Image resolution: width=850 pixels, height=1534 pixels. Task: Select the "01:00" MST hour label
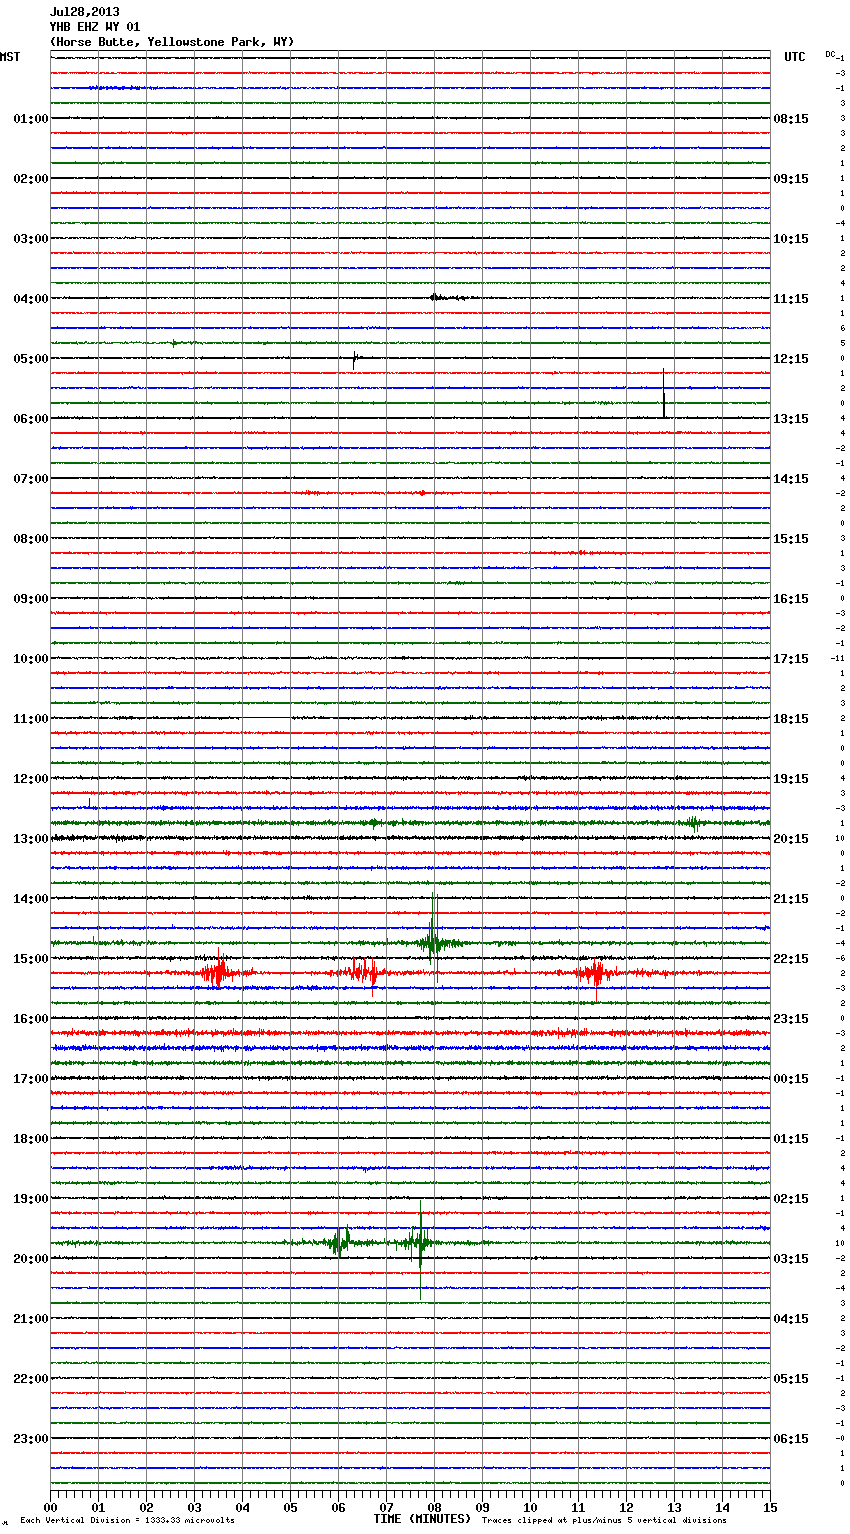point(31,119)
